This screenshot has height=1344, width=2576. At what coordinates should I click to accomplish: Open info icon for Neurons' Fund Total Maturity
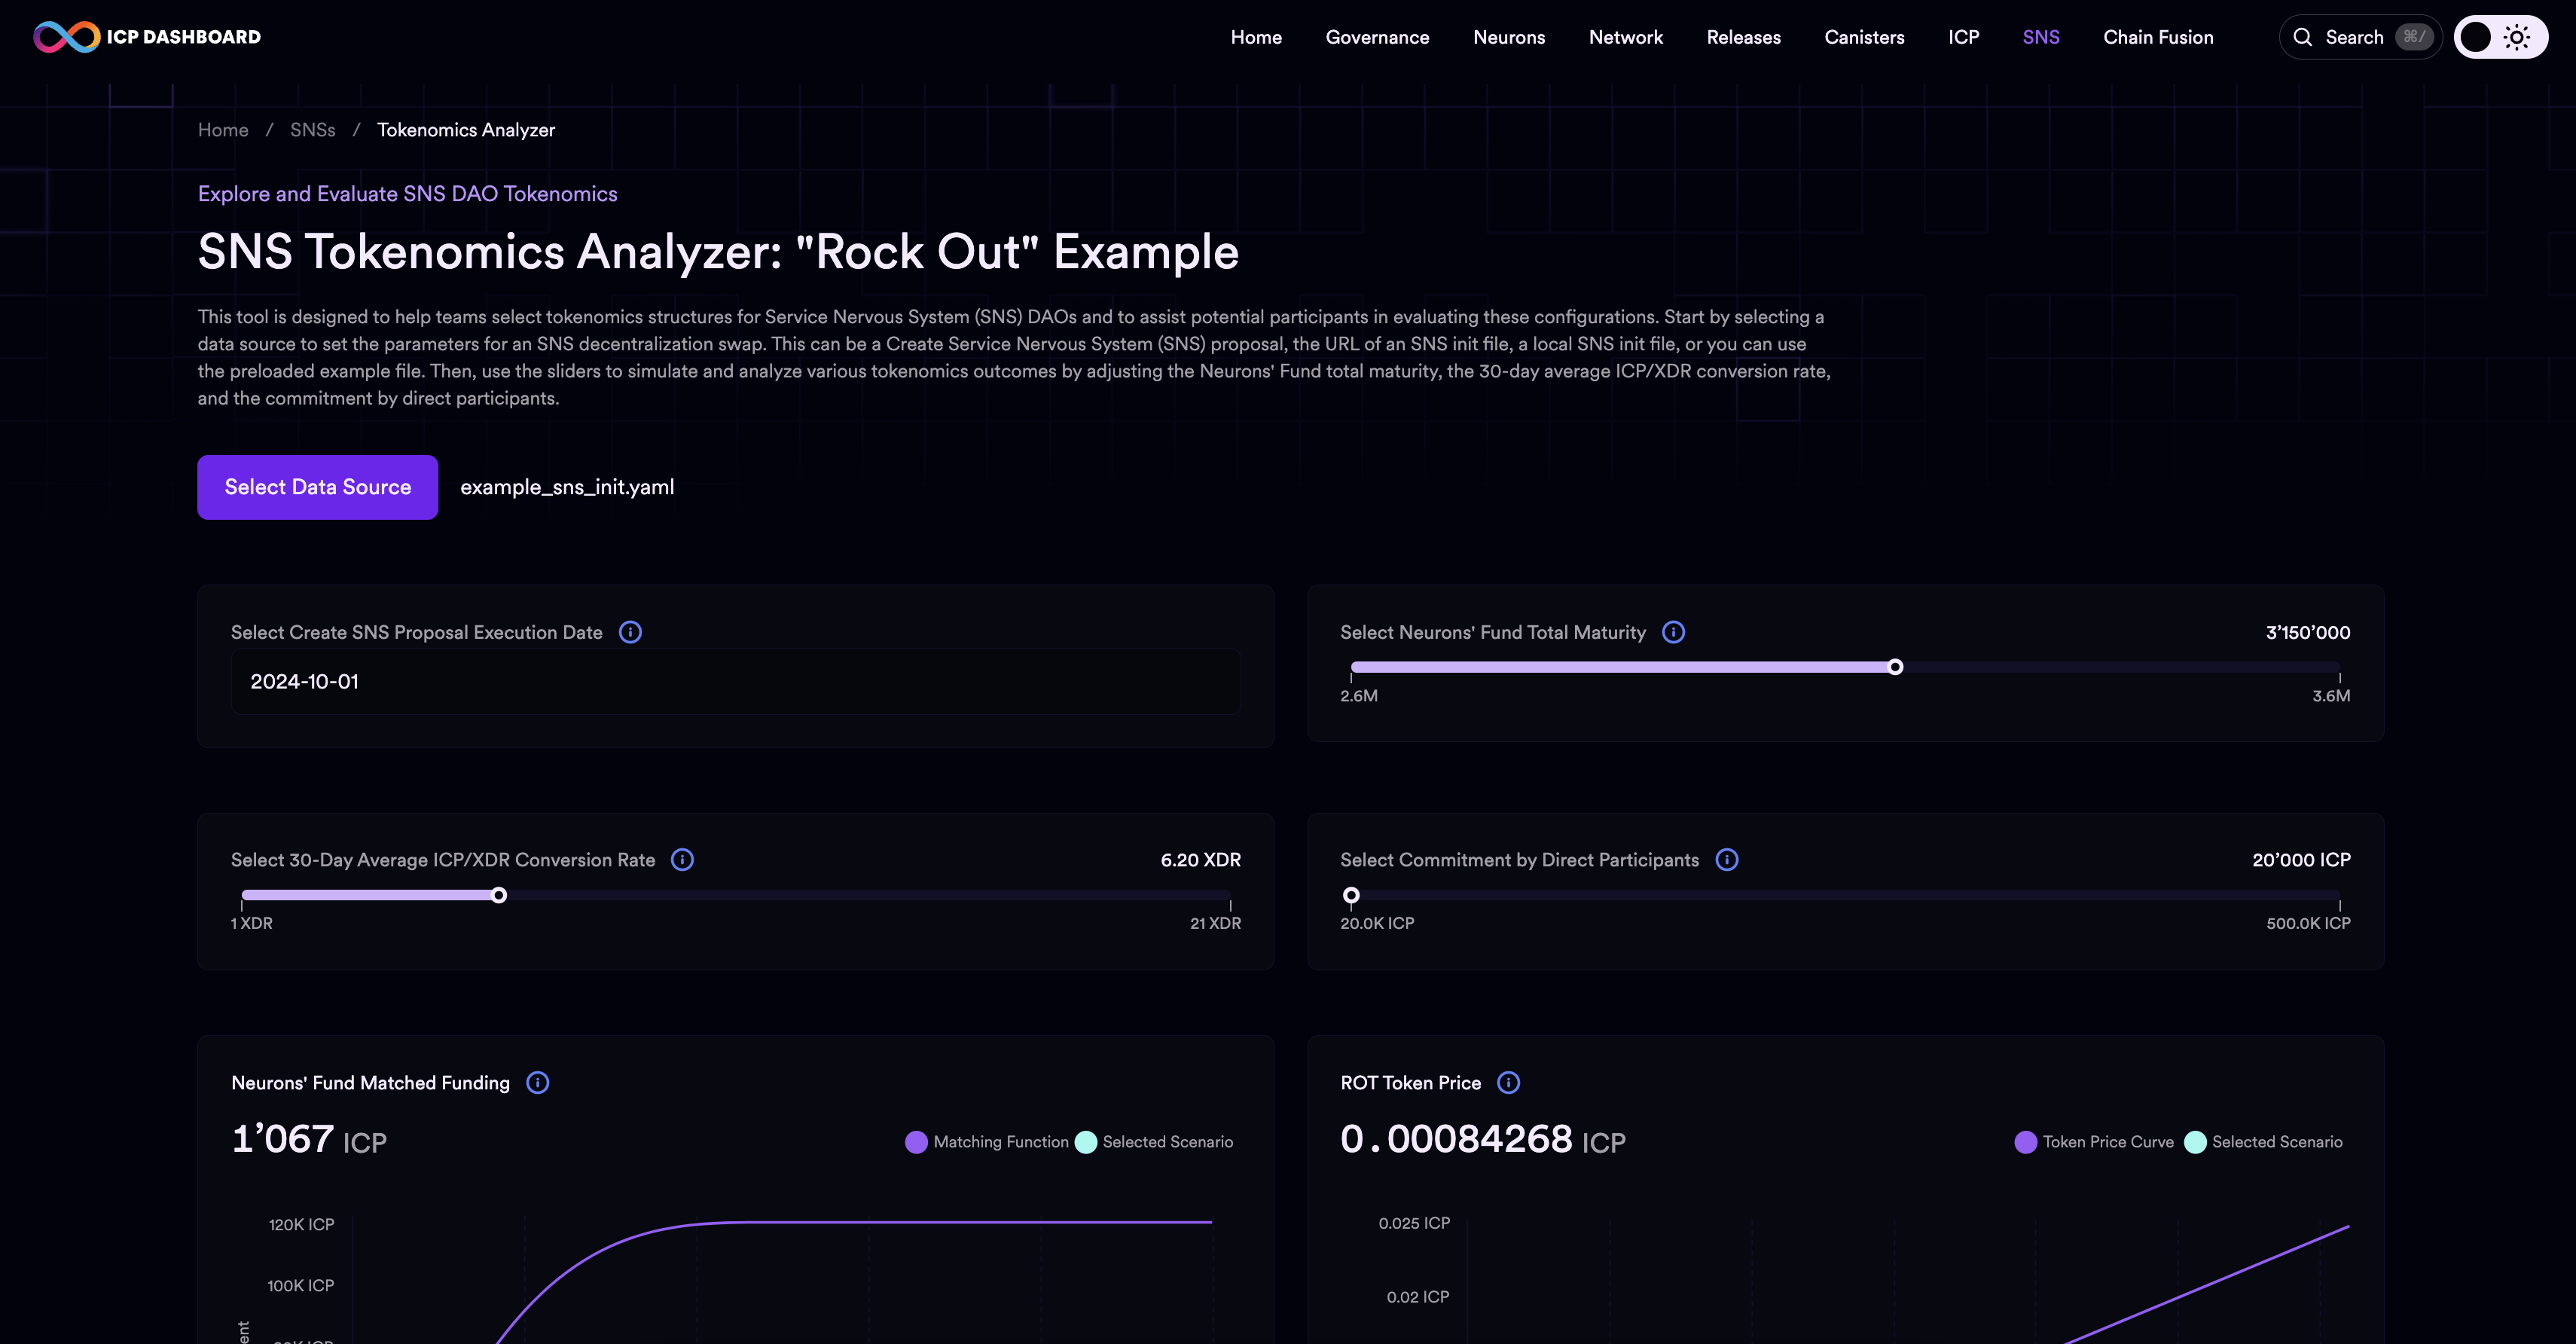pyautogui.click(x=1673, y=632)
